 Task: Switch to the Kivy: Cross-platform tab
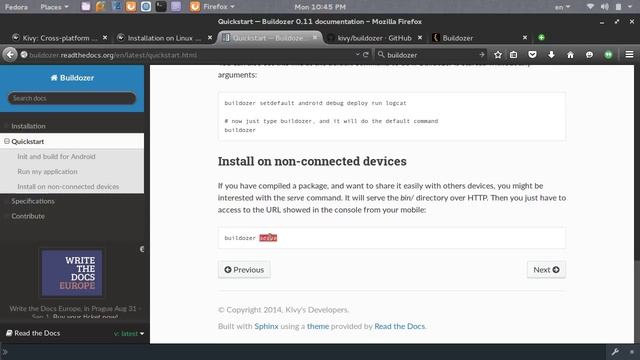60,38
